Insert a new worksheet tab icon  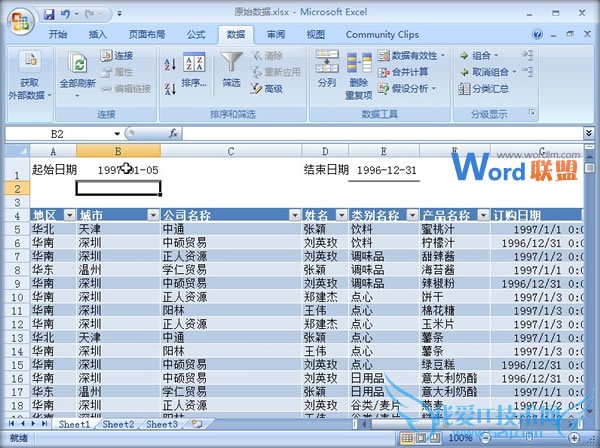pos(197,424)
